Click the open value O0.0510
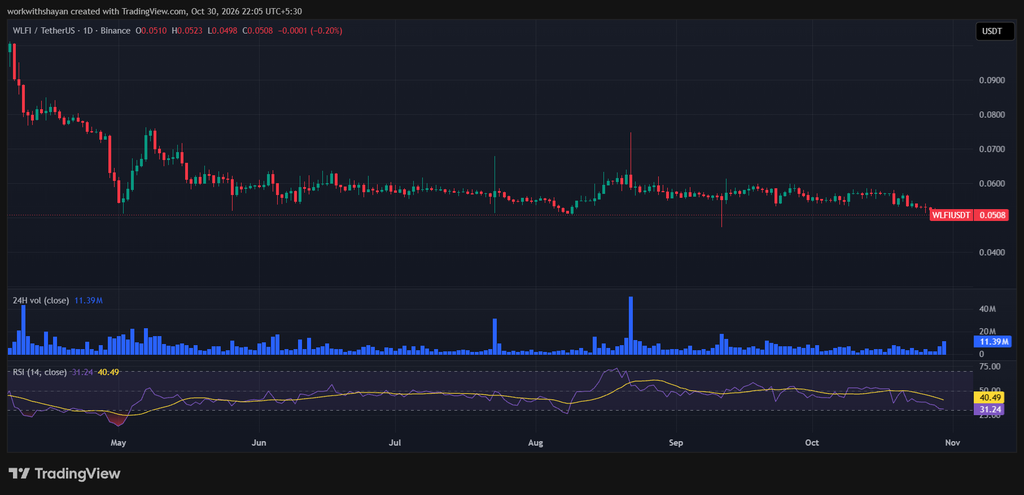1024x495 pixels. (150, 31)
